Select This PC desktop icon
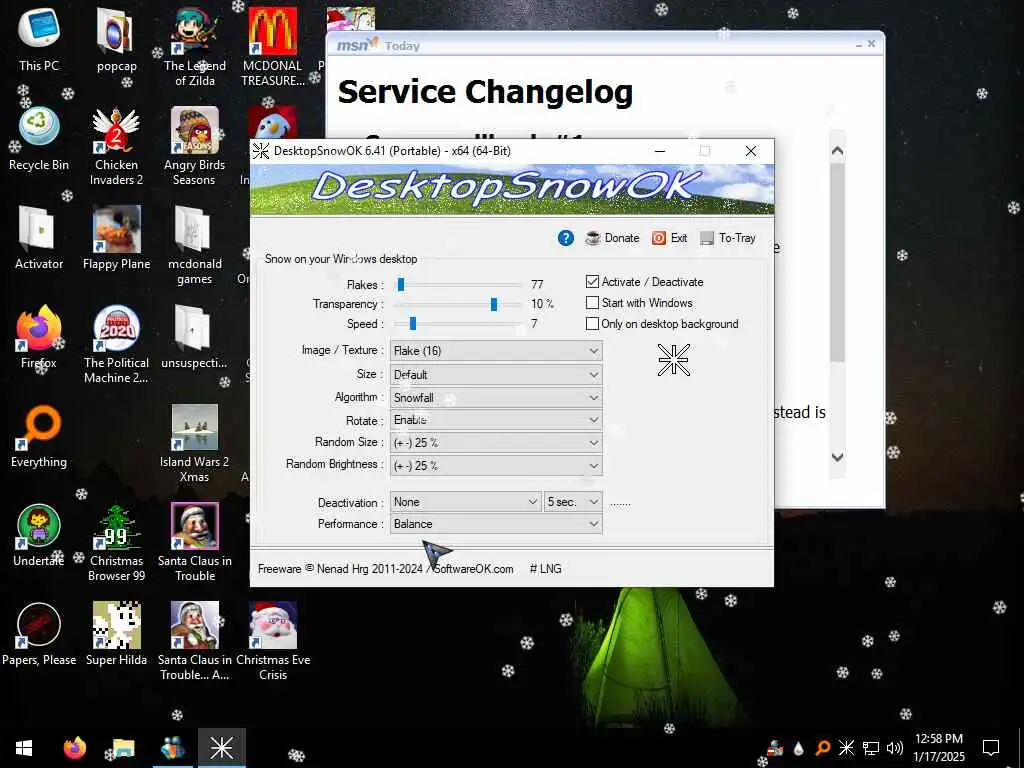 click(39, 40)
